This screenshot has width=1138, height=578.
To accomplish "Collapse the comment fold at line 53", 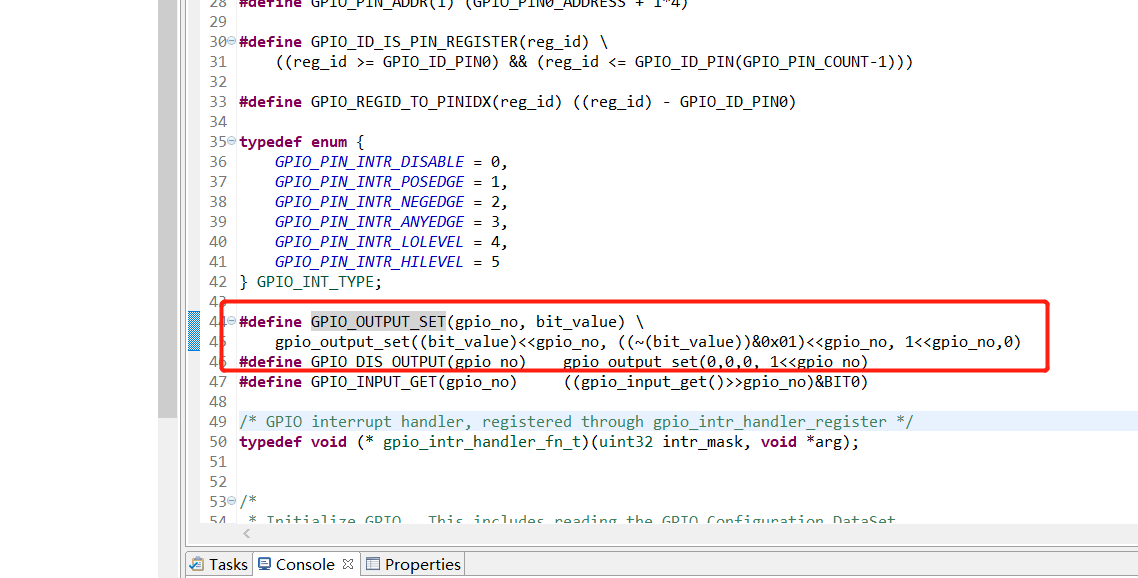I will [x=232, y=501].
